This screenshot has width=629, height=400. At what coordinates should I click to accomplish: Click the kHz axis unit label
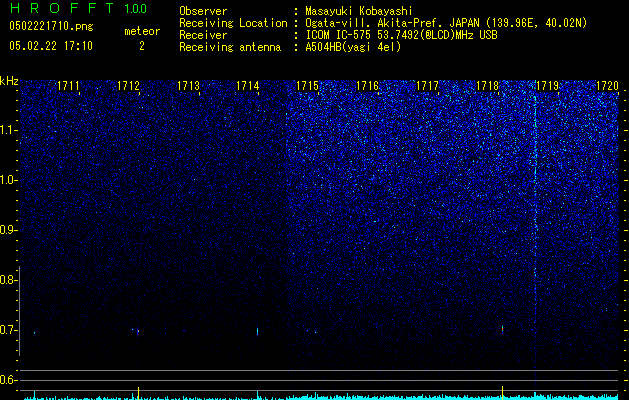pos(9,81)
